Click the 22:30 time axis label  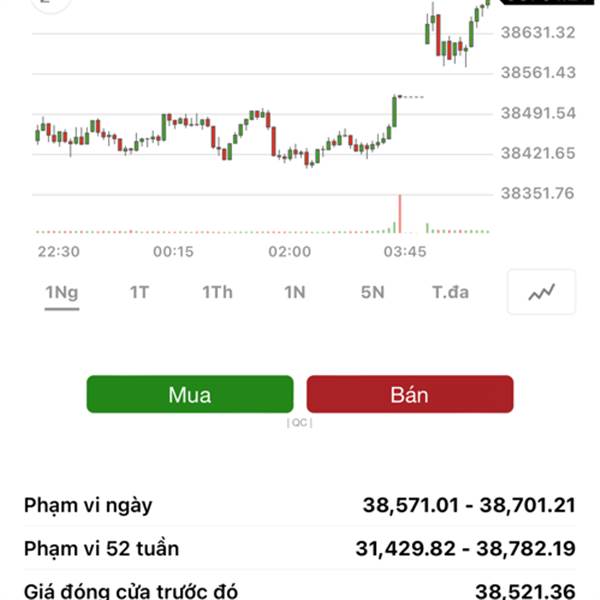tap(59, 252)
